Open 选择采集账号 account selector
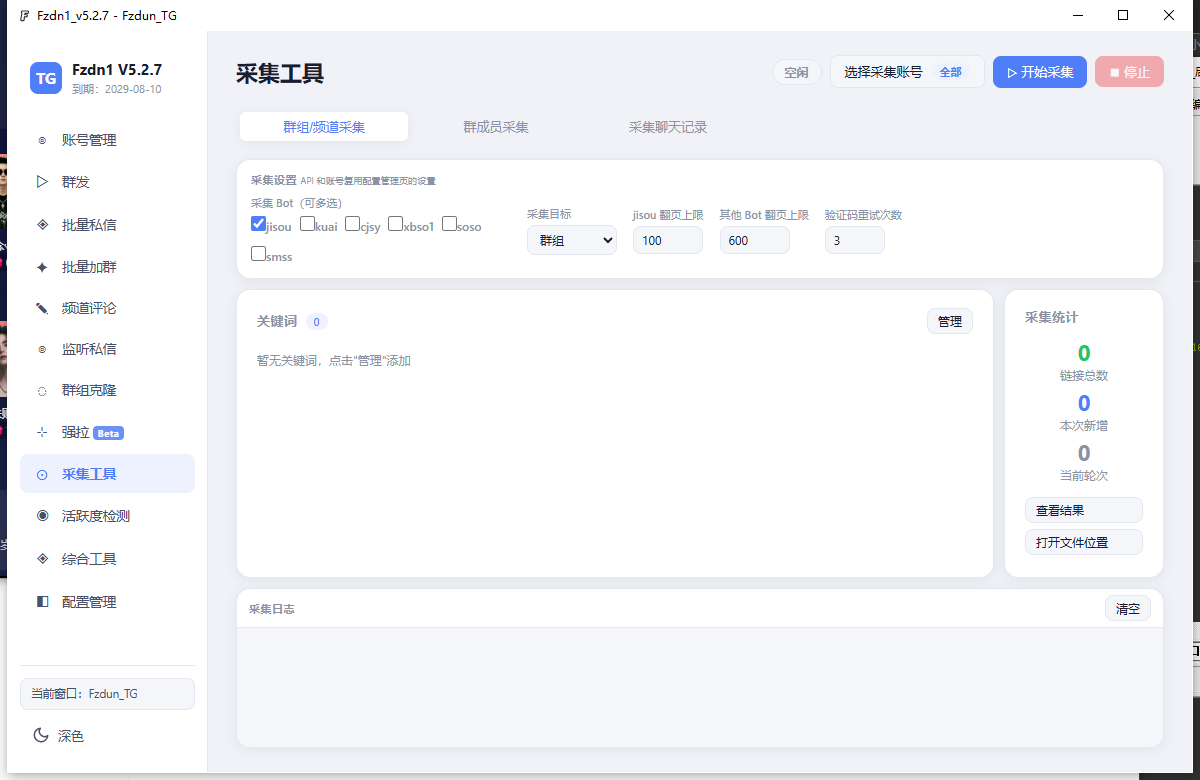1200x780 pixels. tap(907, 72)
